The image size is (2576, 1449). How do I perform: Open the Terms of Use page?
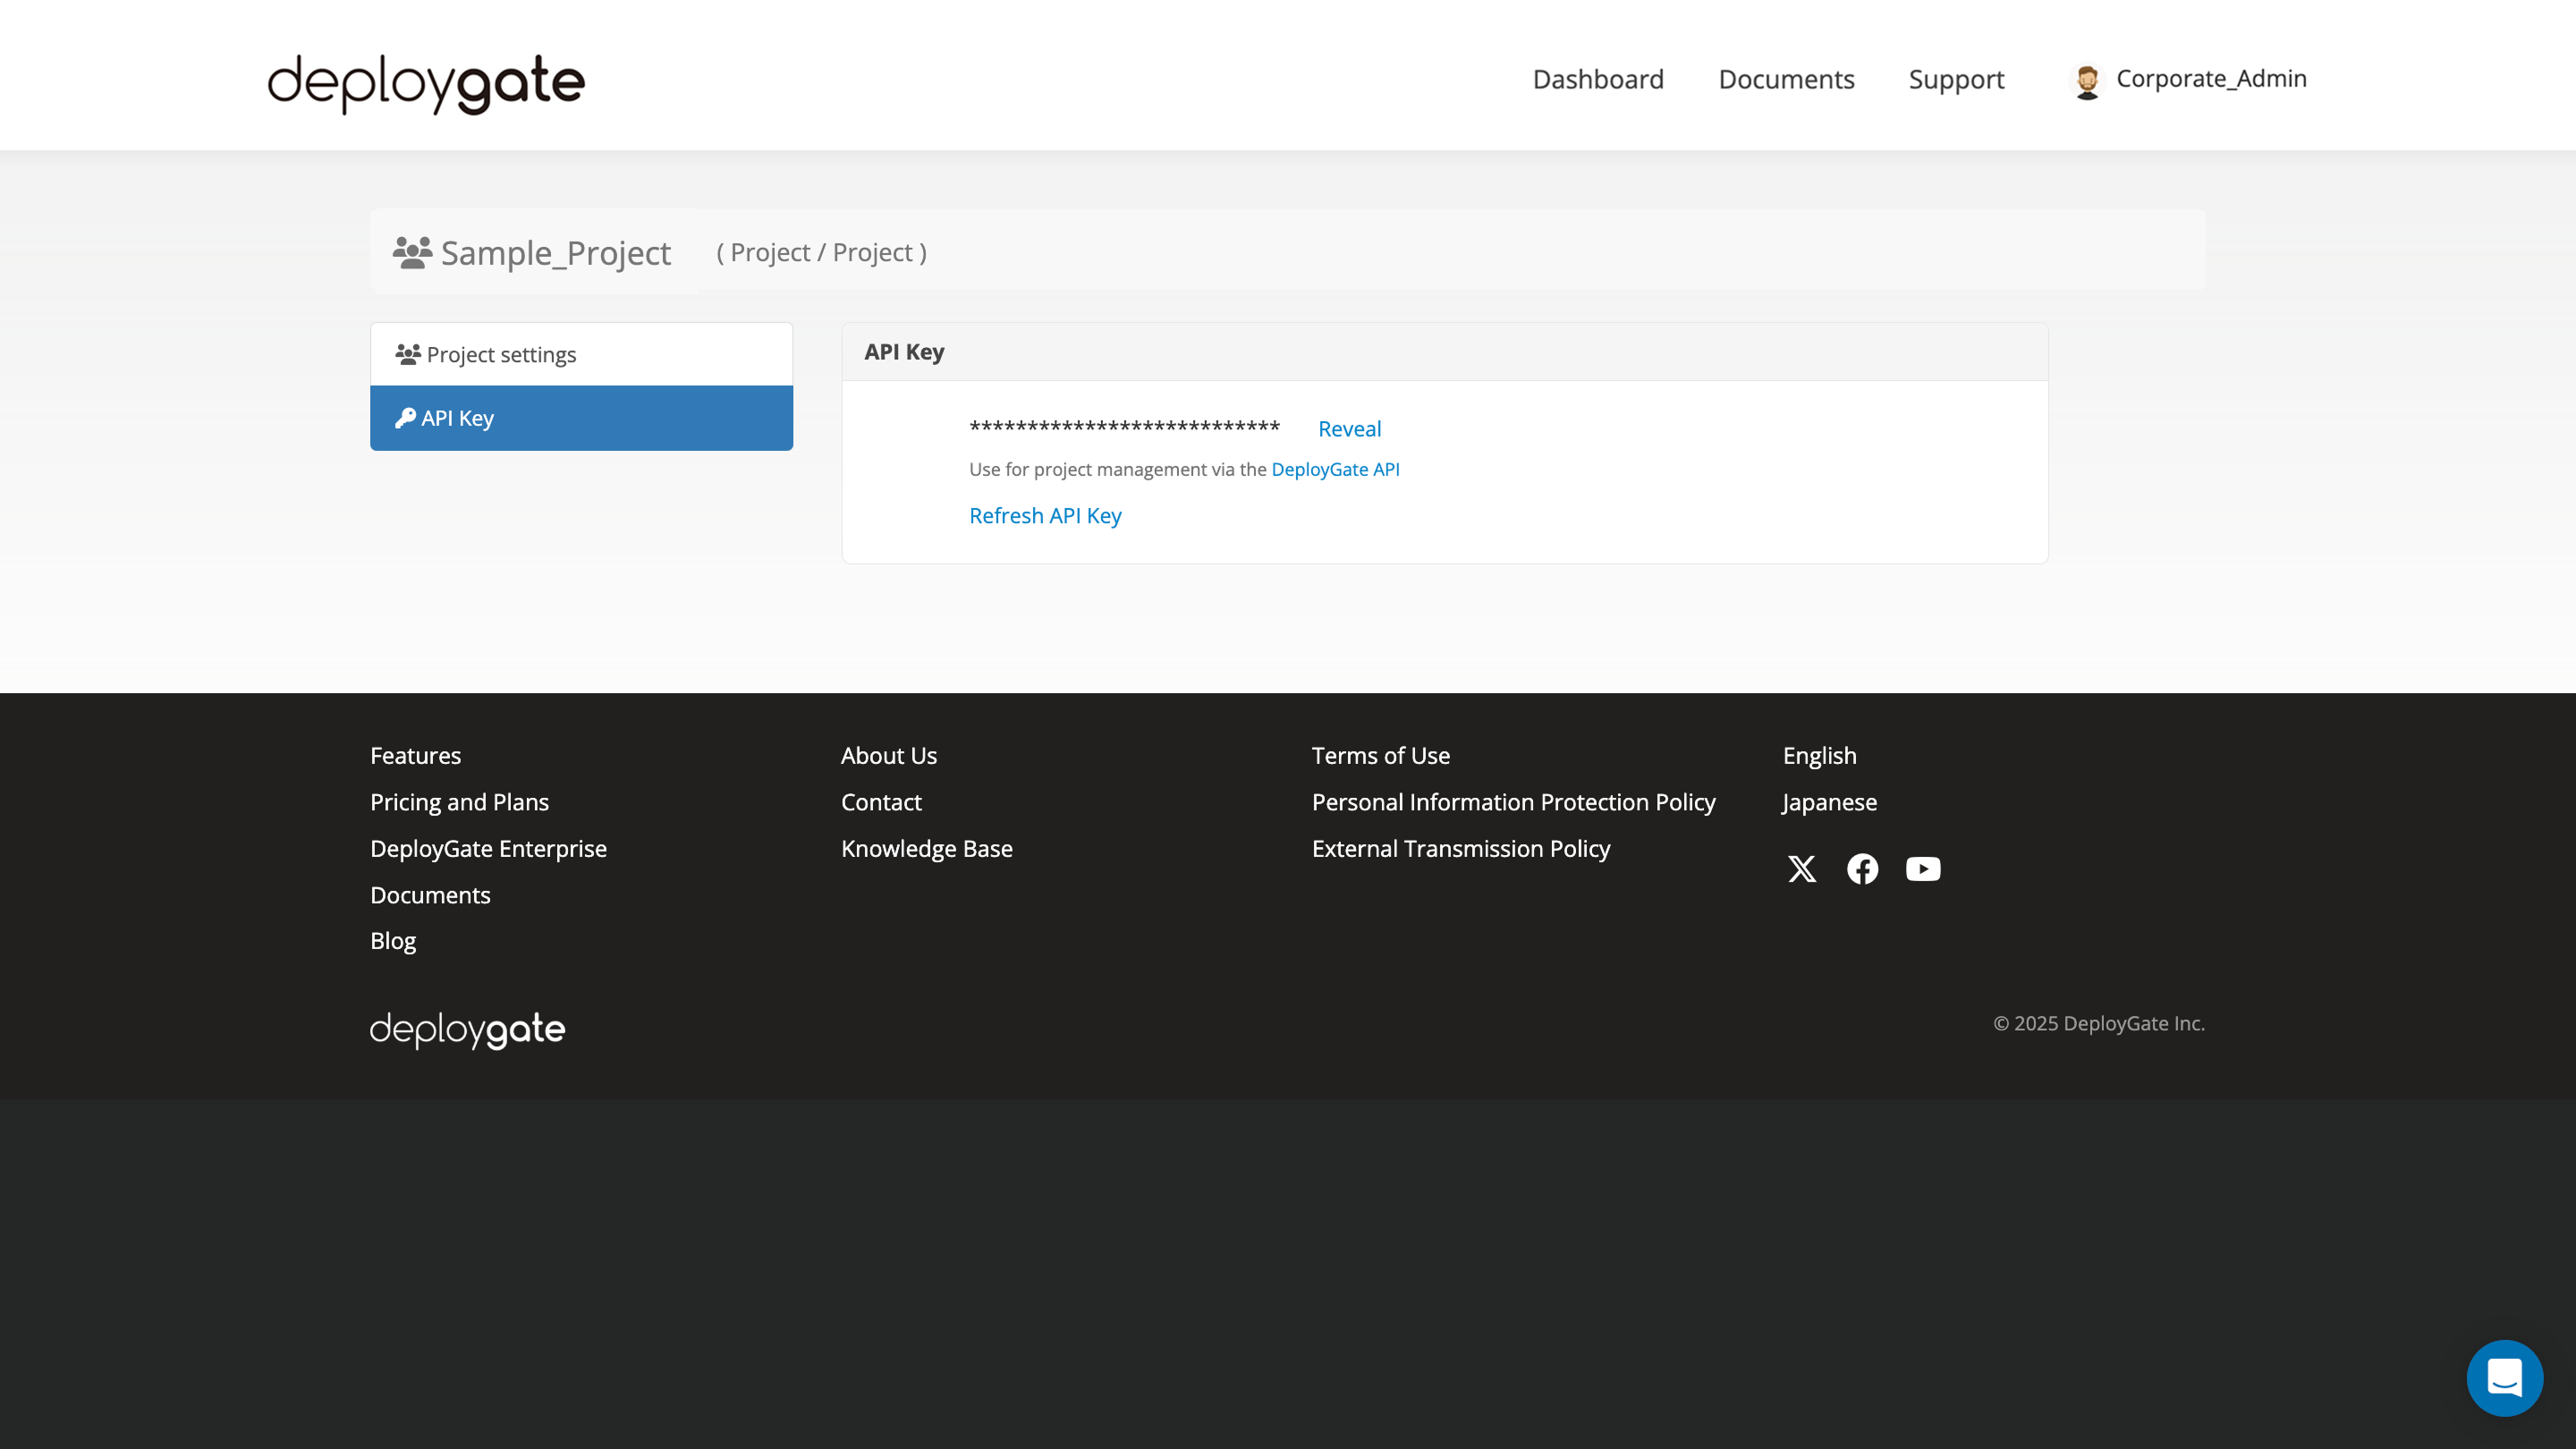1381,755
